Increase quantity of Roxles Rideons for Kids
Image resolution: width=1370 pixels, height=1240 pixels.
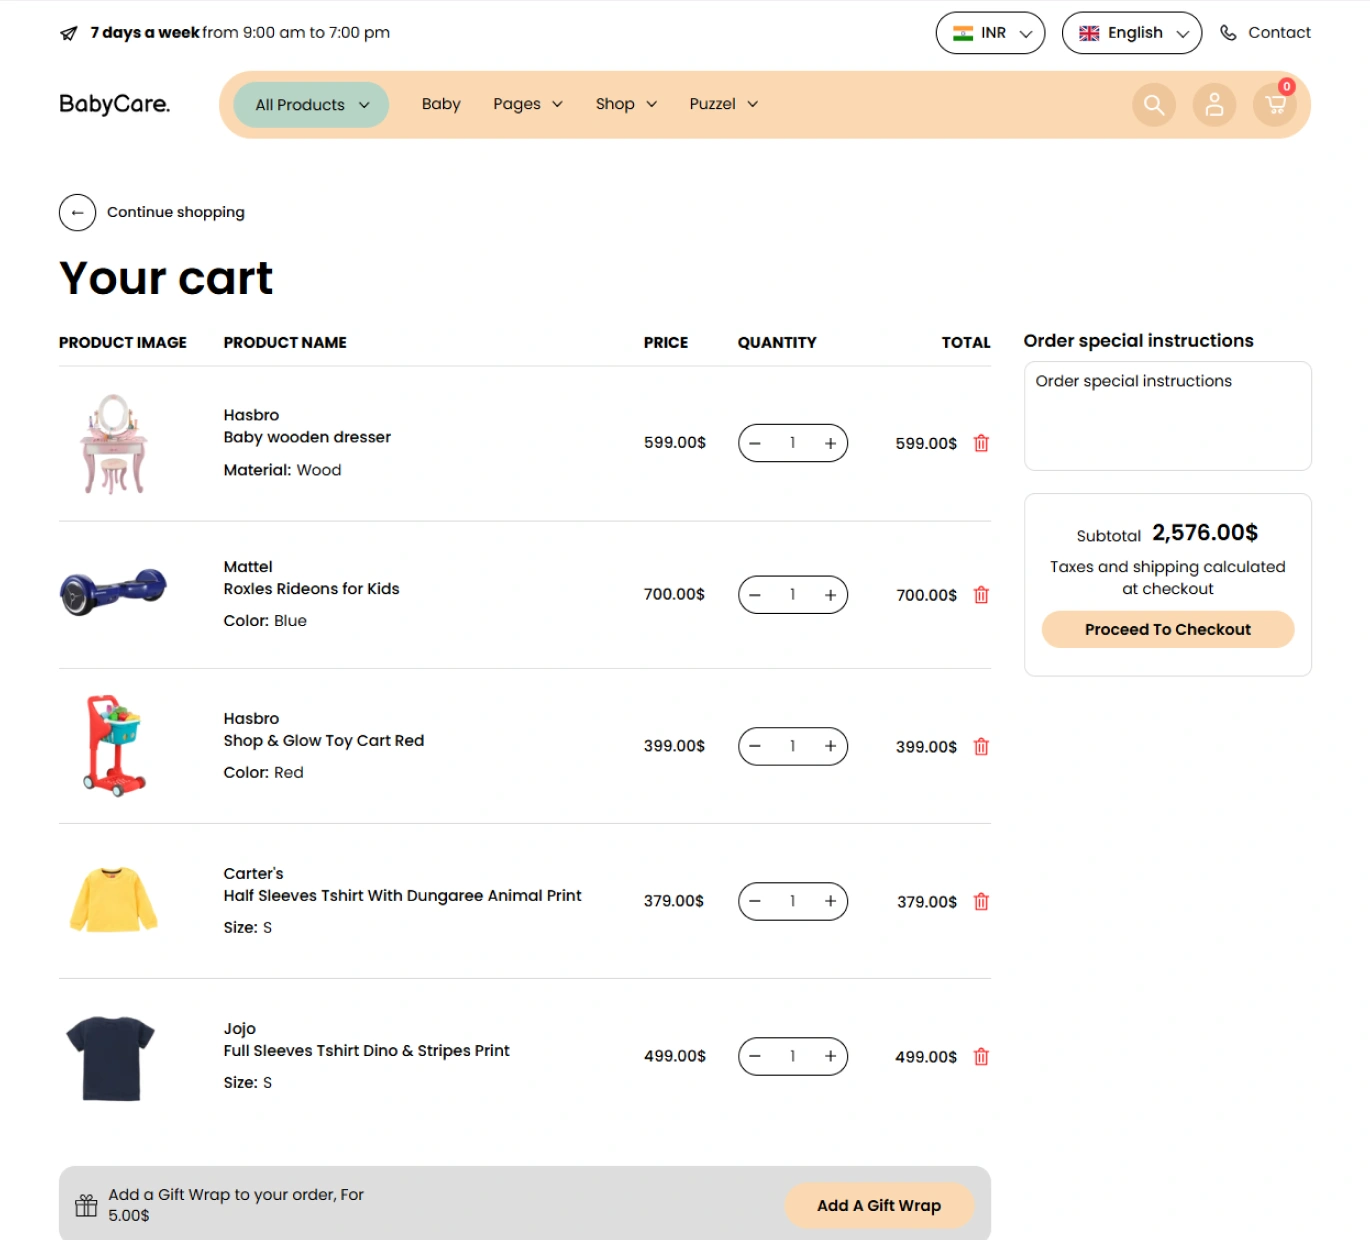click(x=830, y=595)
